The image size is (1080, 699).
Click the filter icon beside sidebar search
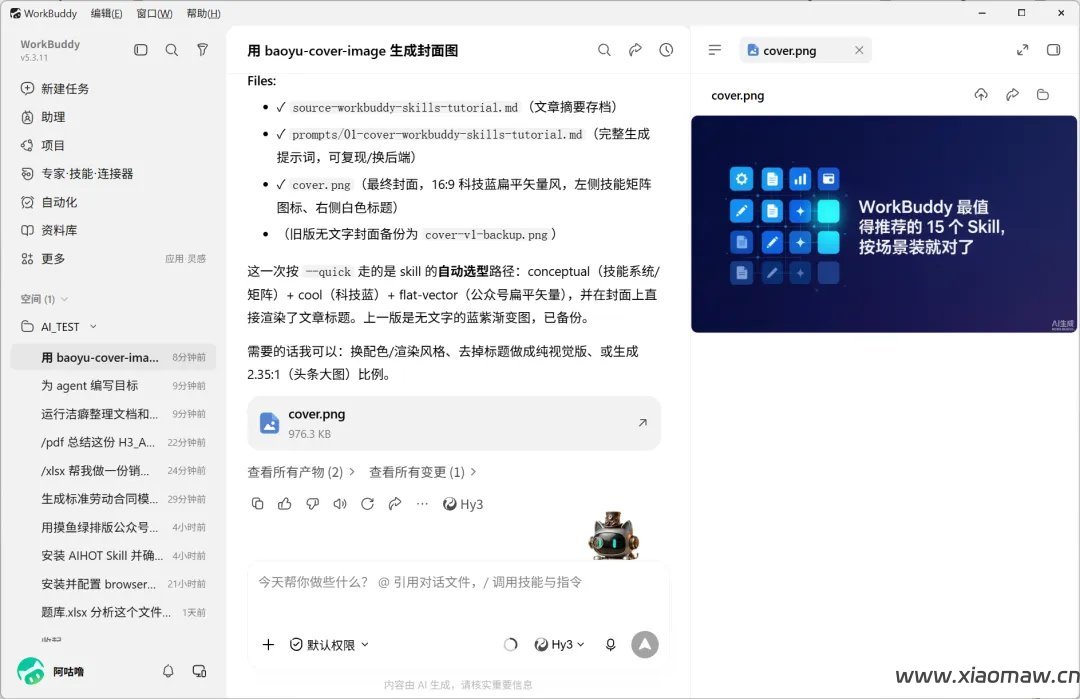(202, 50)
